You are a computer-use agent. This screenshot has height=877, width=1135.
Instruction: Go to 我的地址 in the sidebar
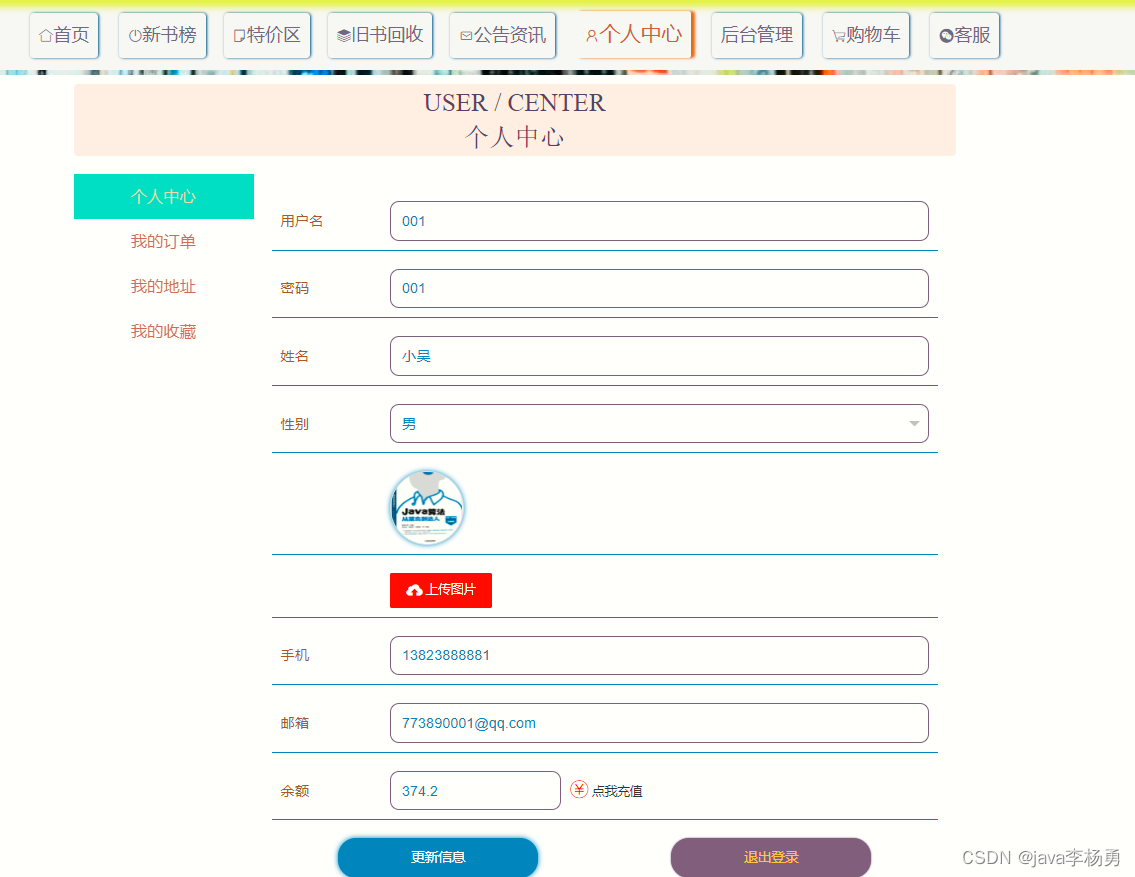[163, 287]
